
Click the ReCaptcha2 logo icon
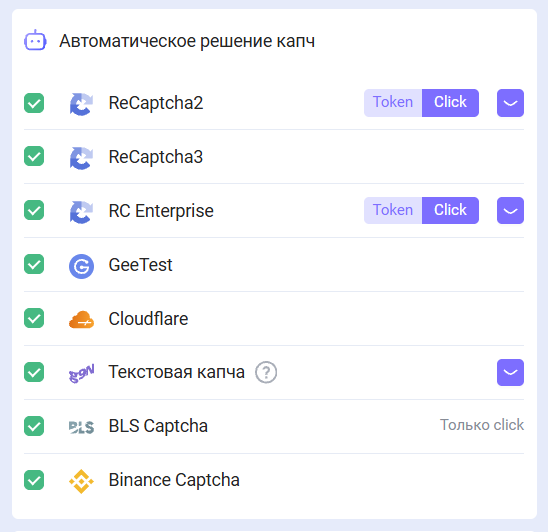point(81,104)
